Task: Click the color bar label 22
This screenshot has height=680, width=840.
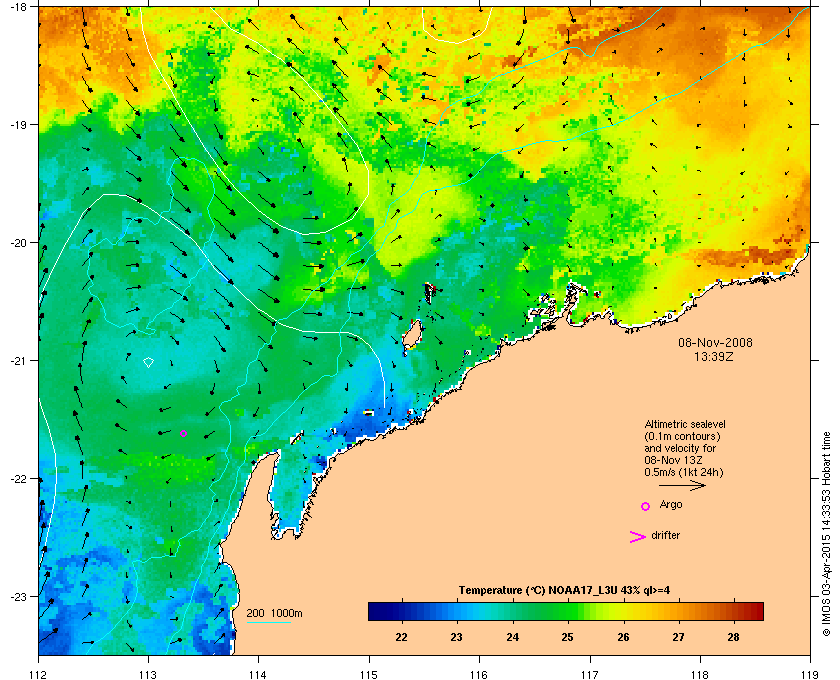Action: [x=401, y=637]
